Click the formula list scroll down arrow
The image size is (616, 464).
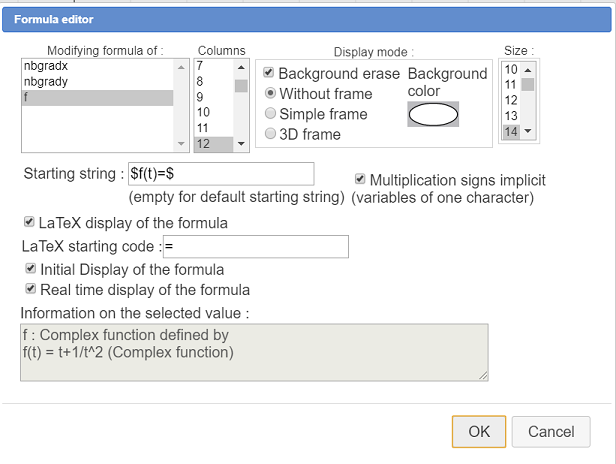click(181, 143)
